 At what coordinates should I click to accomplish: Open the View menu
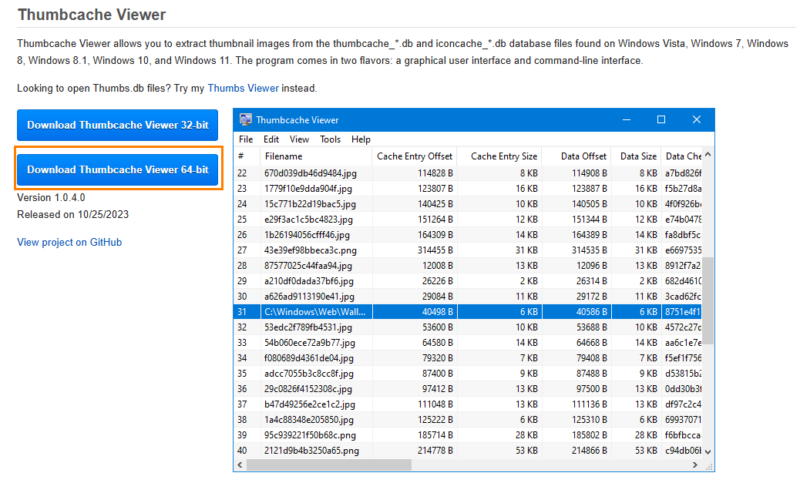tap(299, 139)
